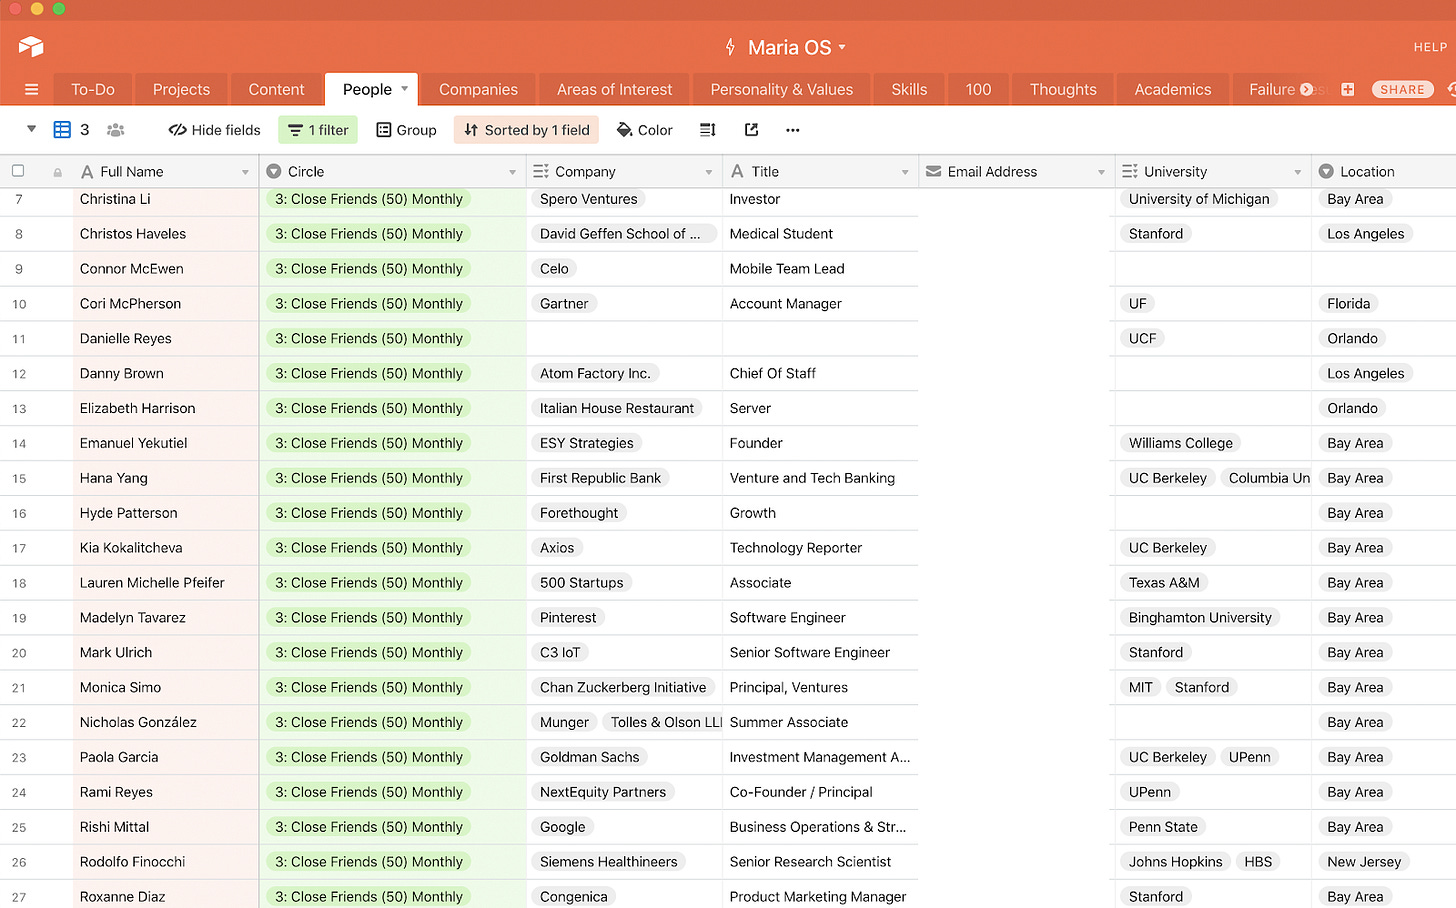
Task: Switch to the Content tab
Action: pos(276,89)
